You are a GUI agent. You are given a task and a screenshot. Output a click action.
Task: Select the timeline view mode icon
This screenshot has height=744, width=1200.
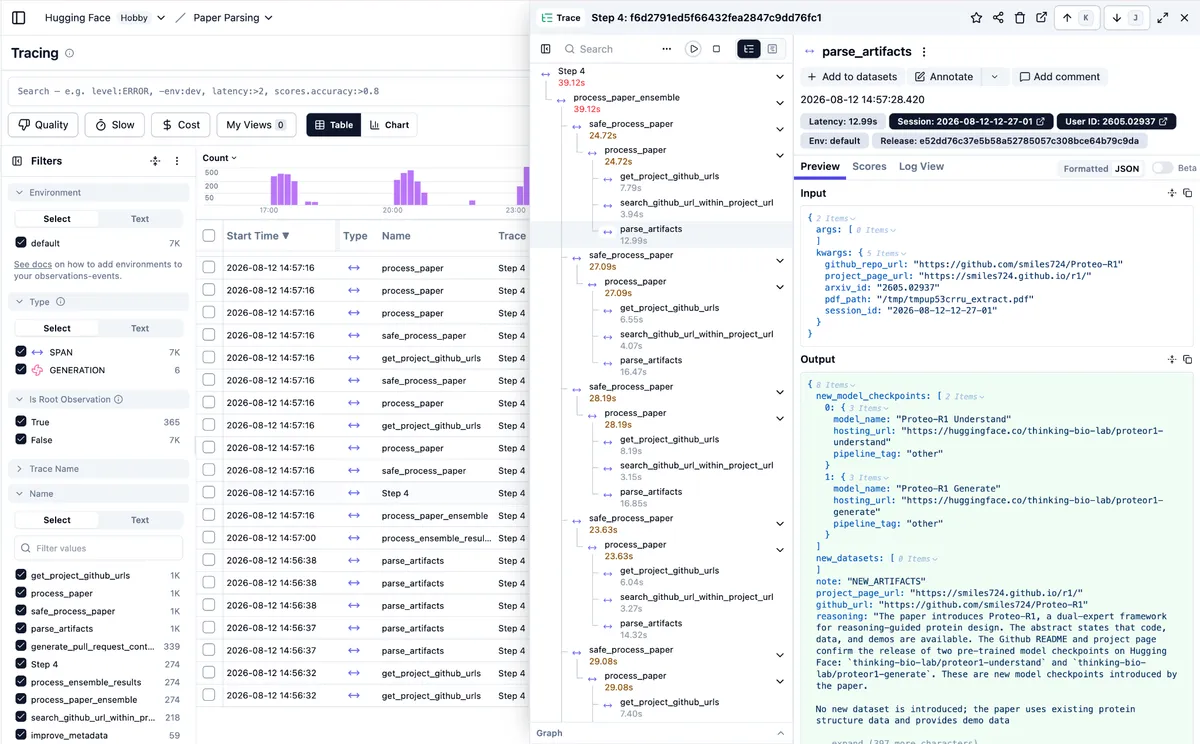(772, 49)
